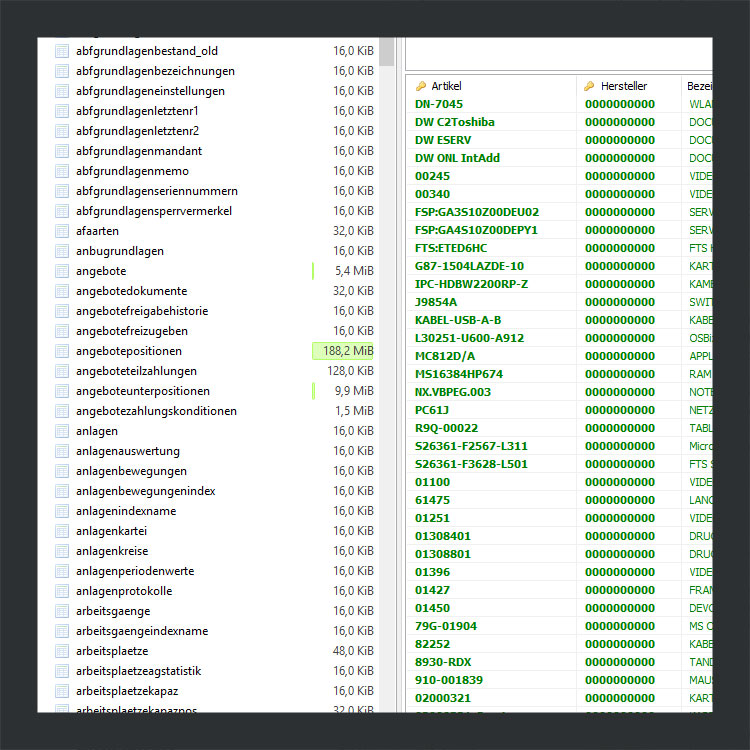Screen dimensions: 750x750
Task: Select the MC812D/A article cell
Action: click(445, 356)
